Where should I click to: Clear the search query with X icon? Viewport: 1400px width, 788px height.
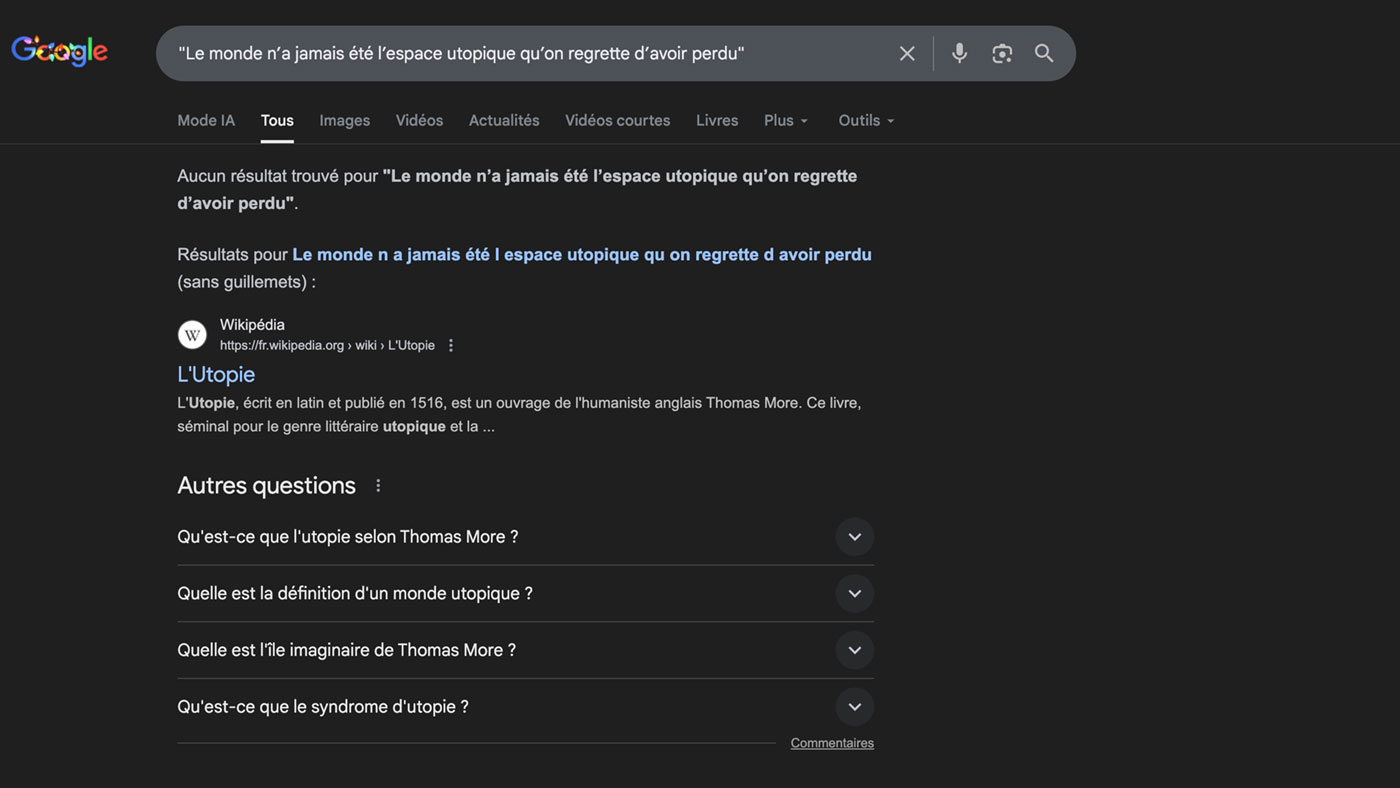(x=907, y=54)
